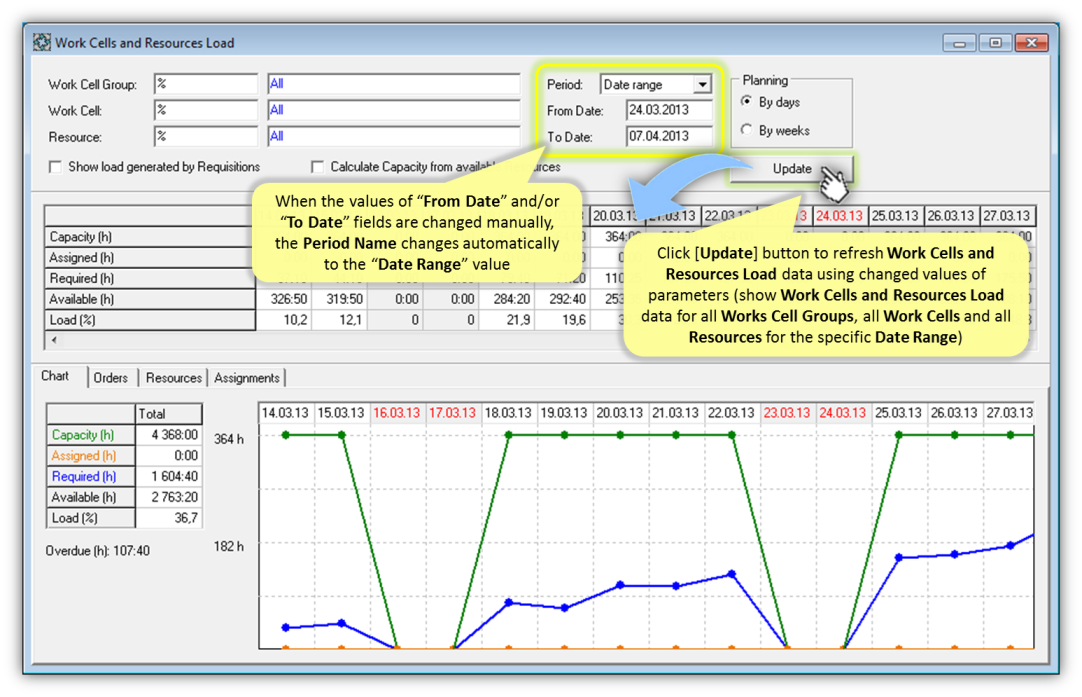
Task: Select the Assigned (h) row header in the load grid
Action: [150, 257]
